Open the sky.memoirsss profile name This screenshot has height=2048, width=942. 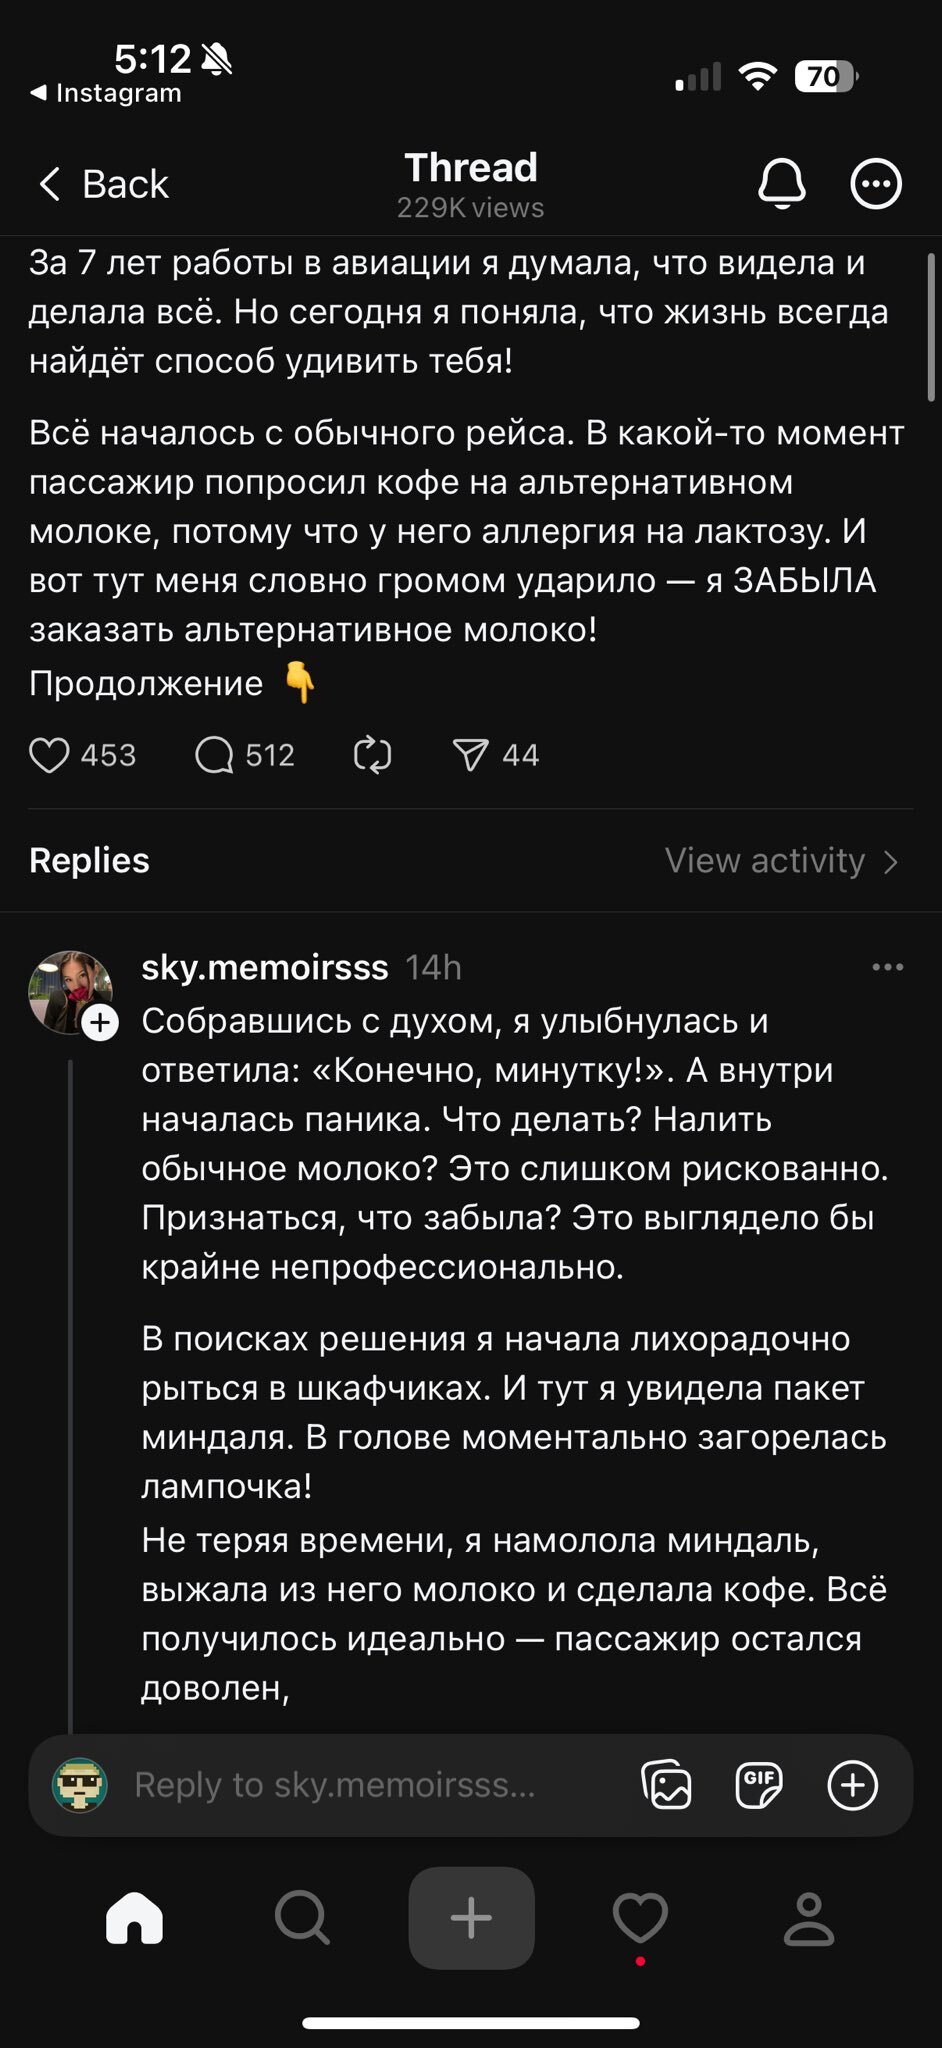pos(264,968)
